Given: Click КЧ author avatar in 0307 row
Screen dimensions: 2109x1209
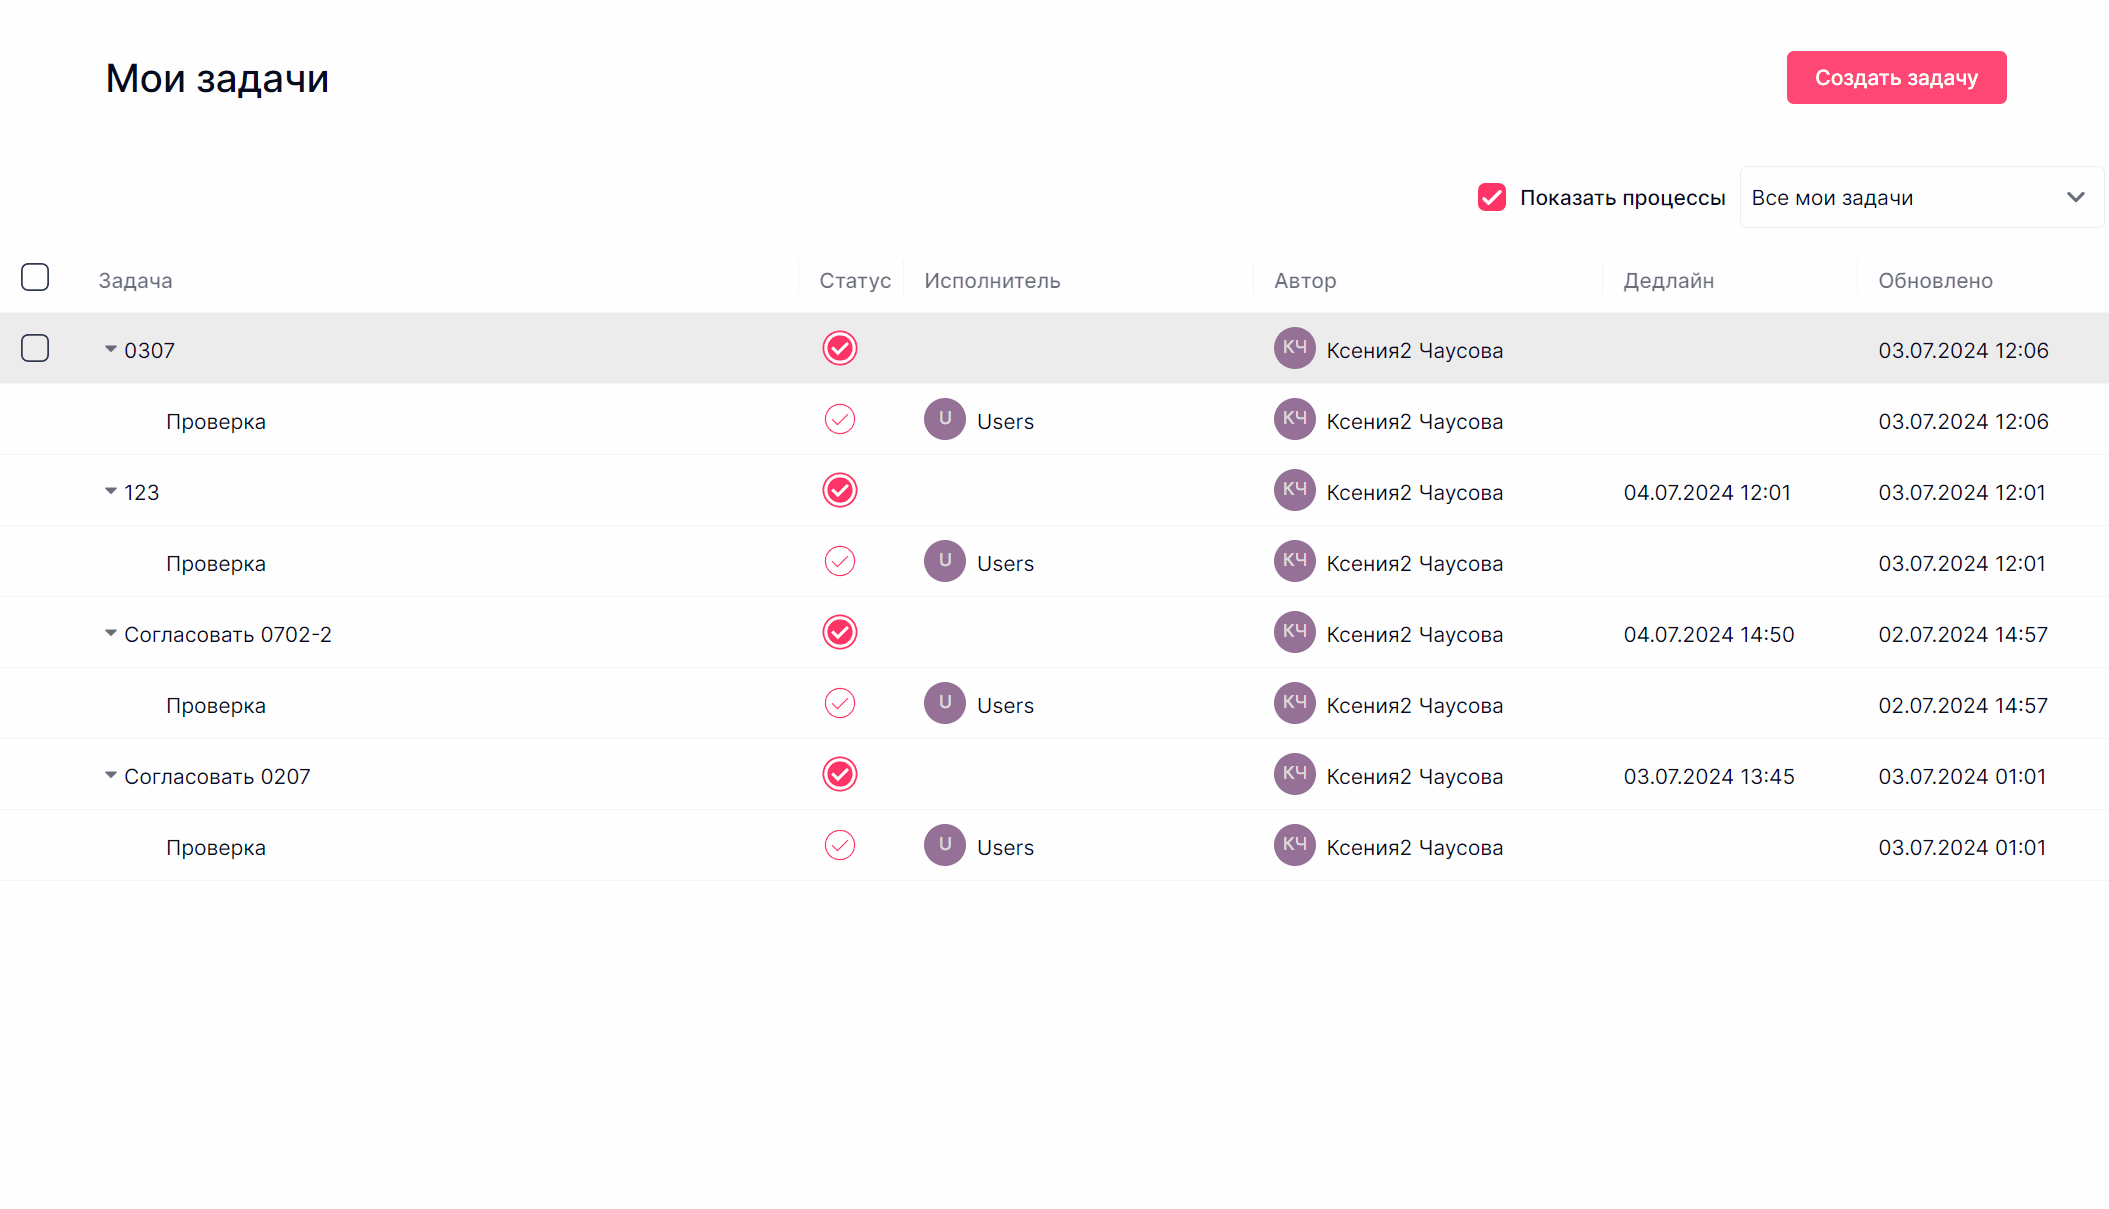Looking at the screenshot, I should pos(1294,349).
